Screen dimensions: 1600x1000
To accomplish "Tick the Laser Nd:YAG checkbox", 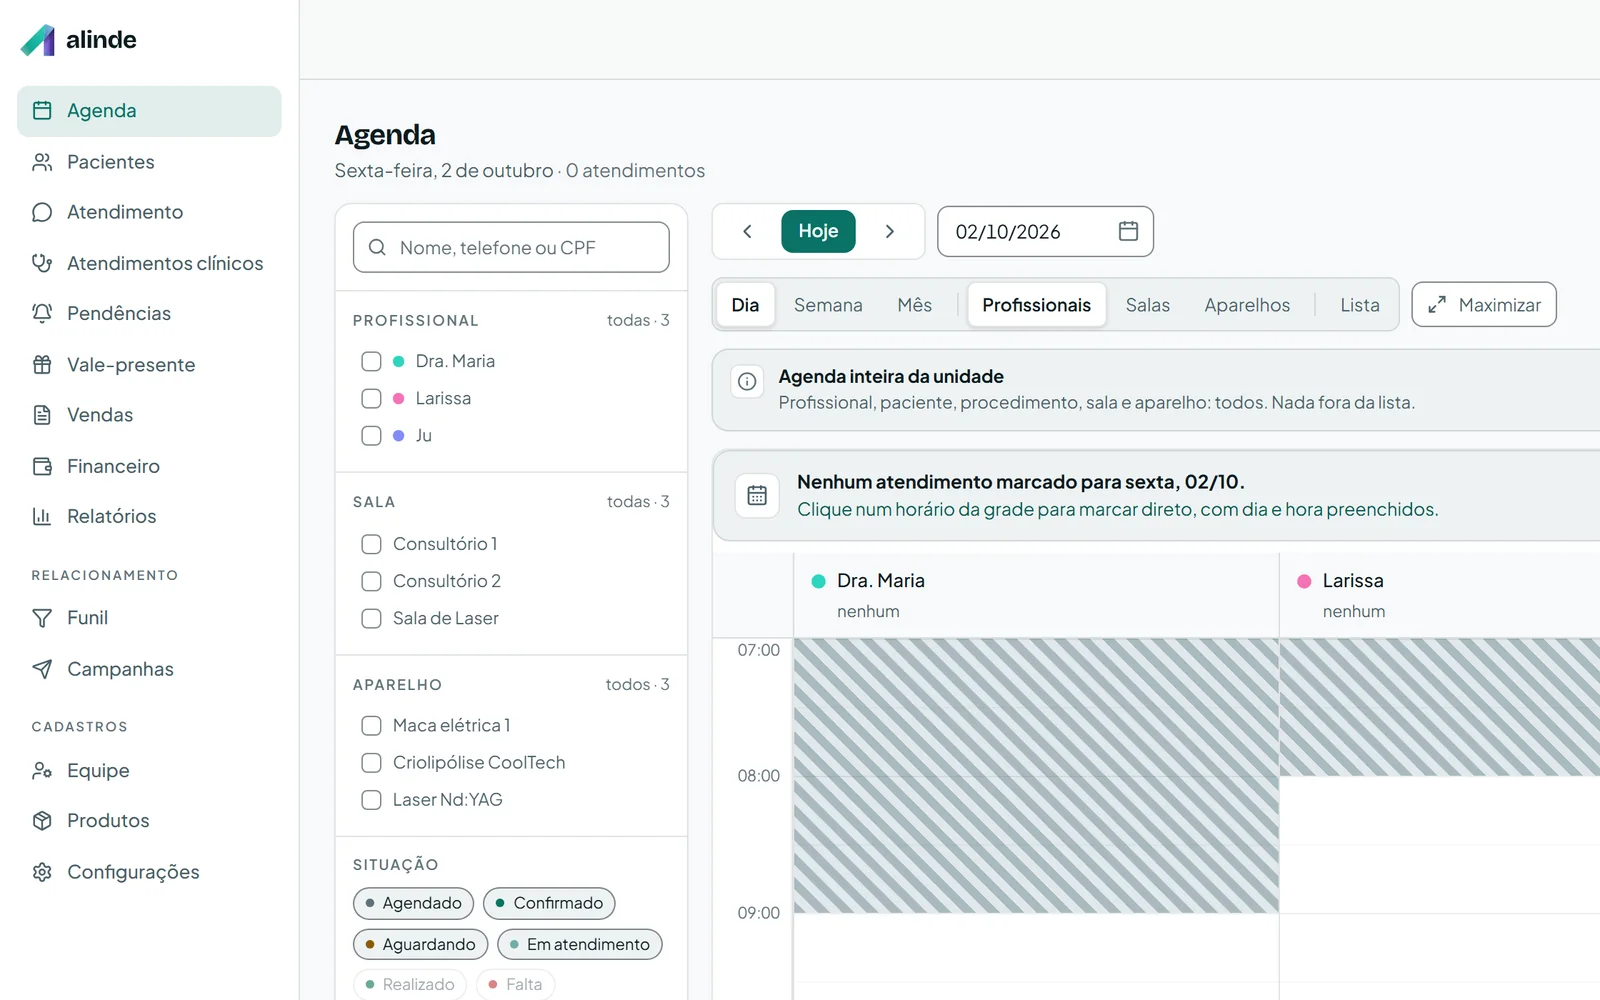I will pyautogui.click(x=371, y=800).
